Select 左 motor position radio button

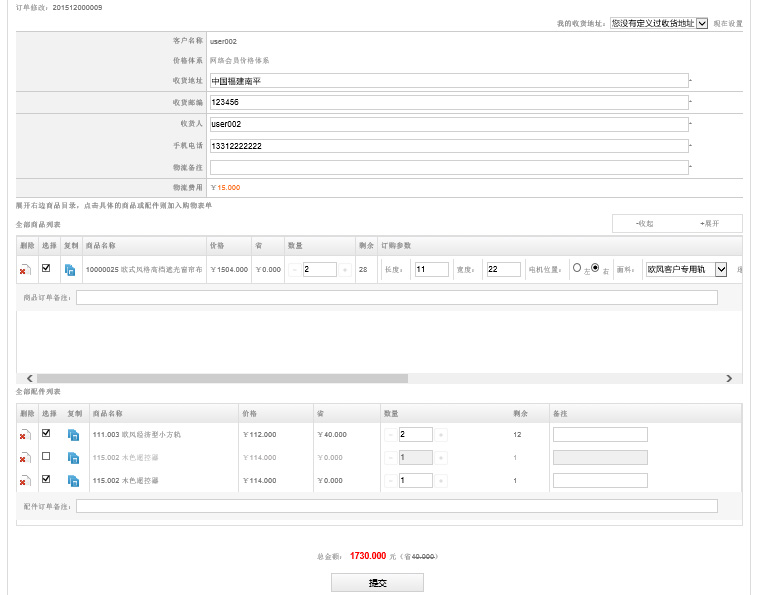click(x=577, y=267)
